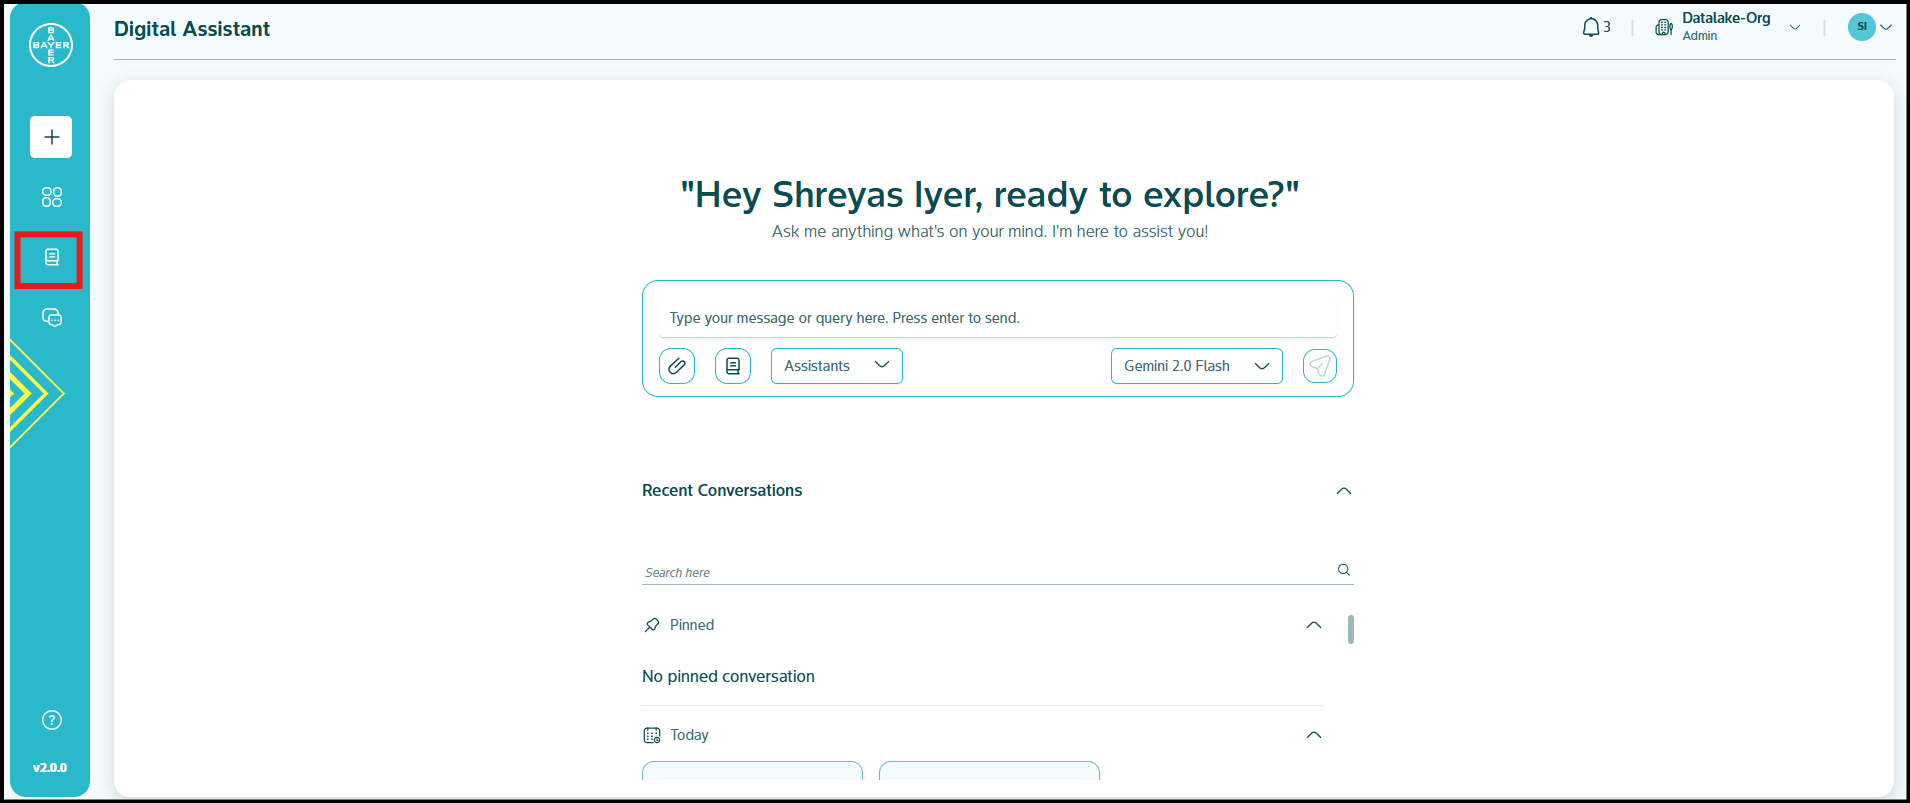
Task: Collapse the Pinned conversations group
Action: coord(1314,625)
